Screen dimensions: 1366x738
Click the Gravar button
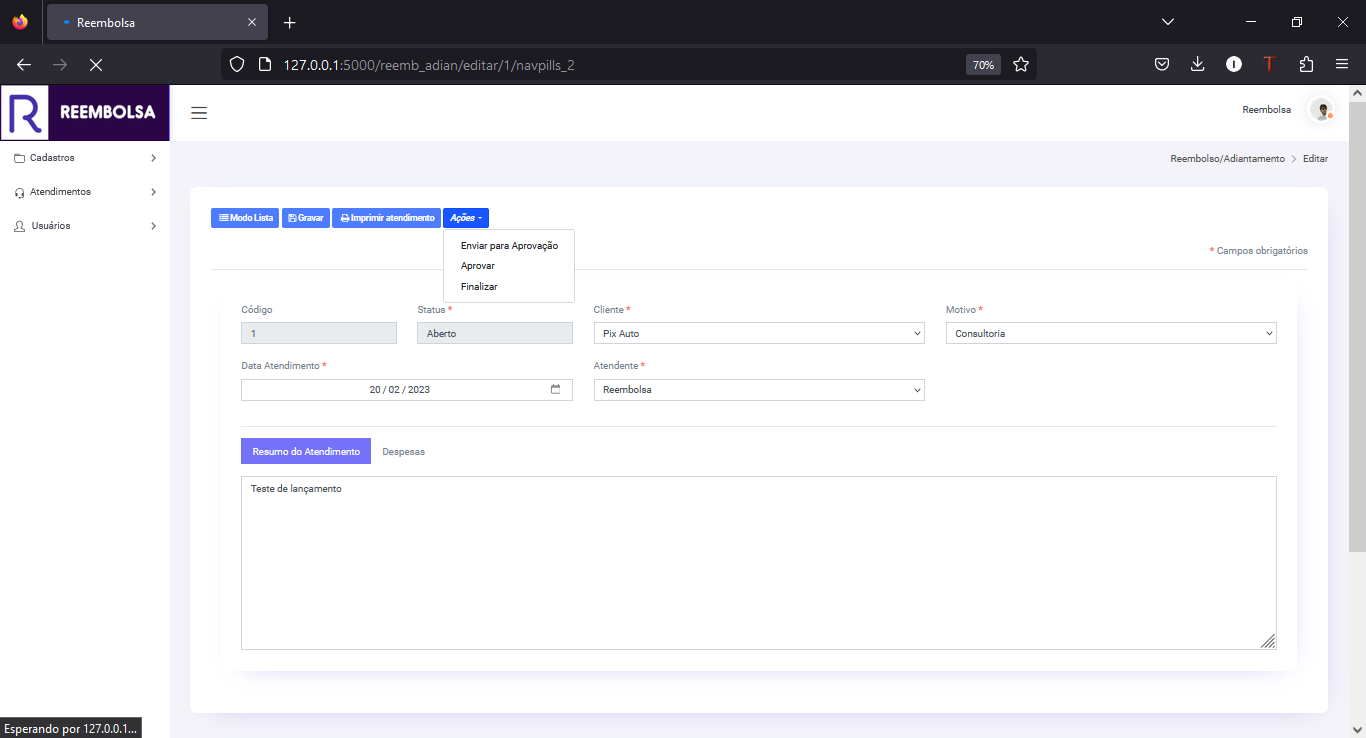[x=306, y=217]
